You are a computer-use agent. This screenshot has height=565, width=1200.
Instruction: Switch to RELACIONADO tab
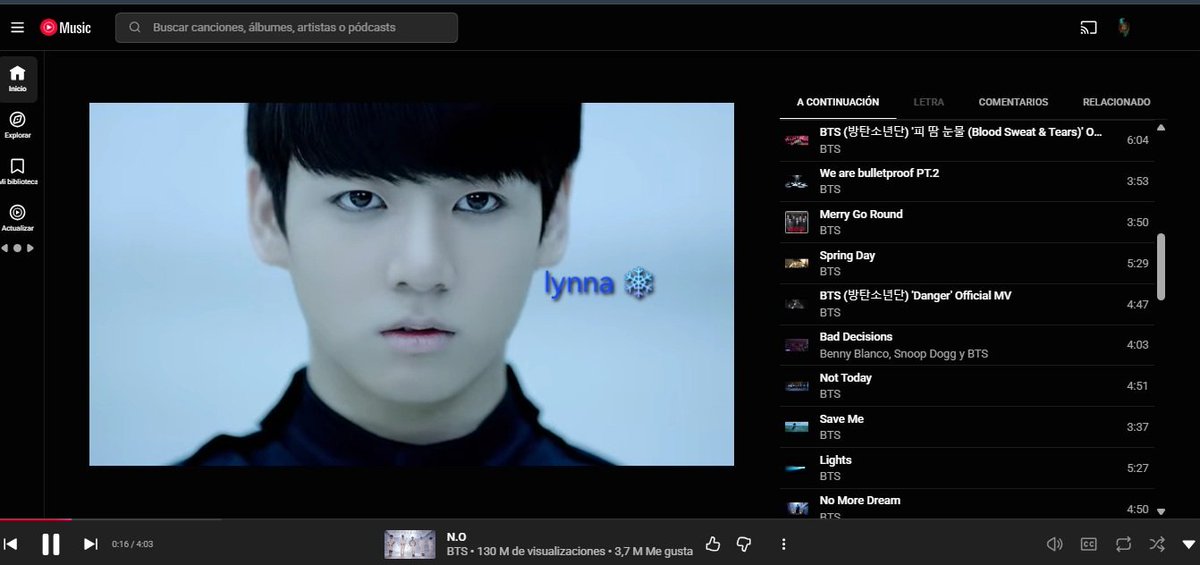pyautogui.click(x=1116, y=102)
